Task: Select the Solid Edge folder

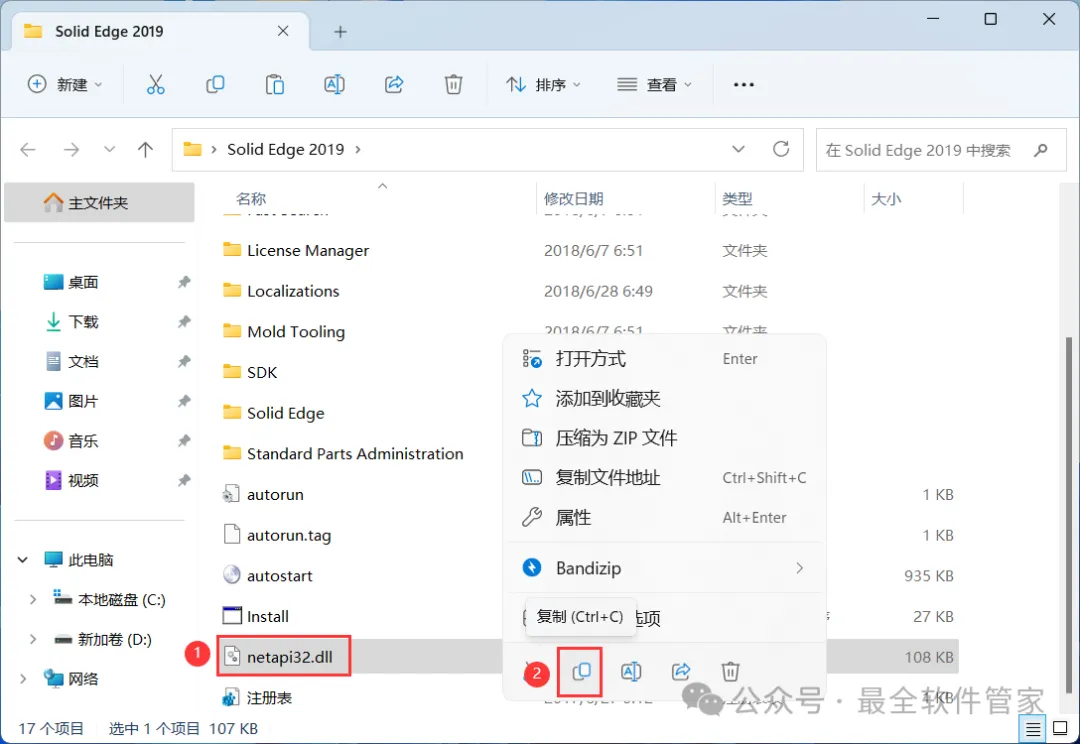Action: point(286,413)
